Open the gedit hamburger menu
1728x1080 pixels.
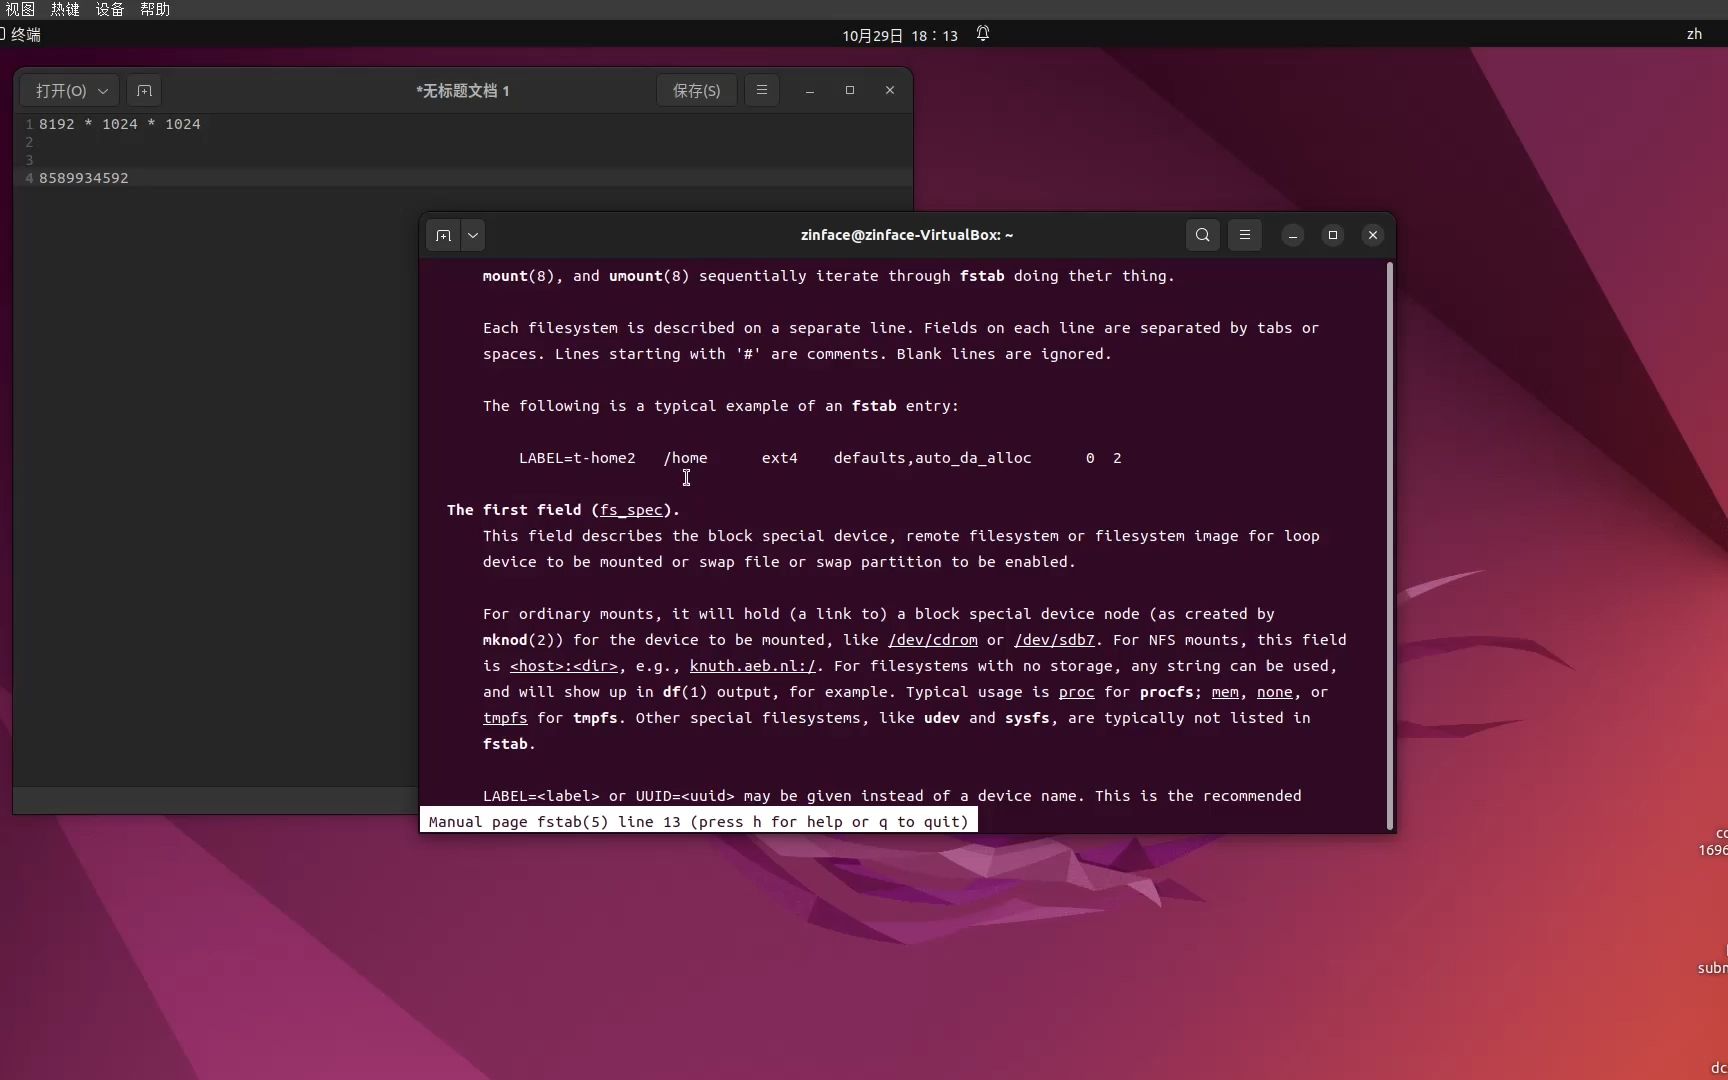coord(762,90)
